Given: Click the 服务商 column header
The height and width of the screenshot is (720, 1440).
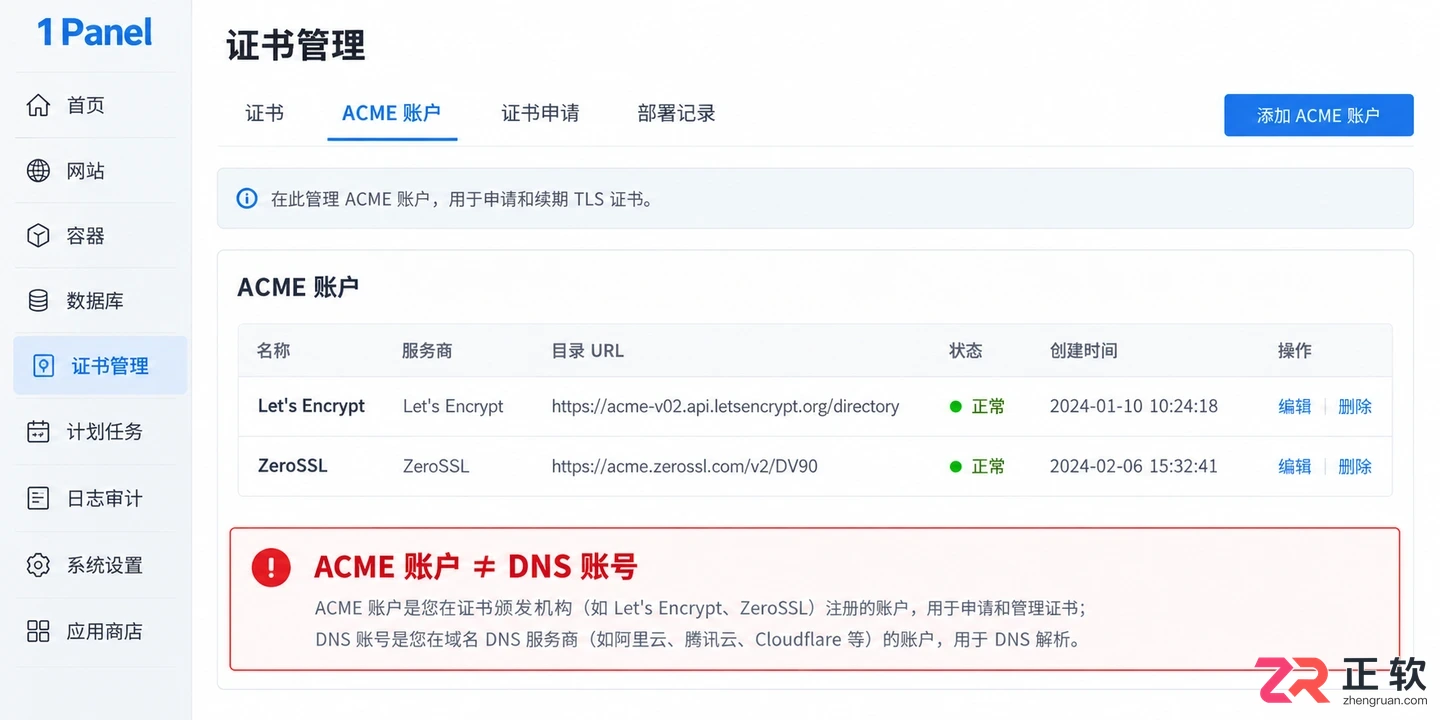Looking at the screenshot, I should click(427, 351).
